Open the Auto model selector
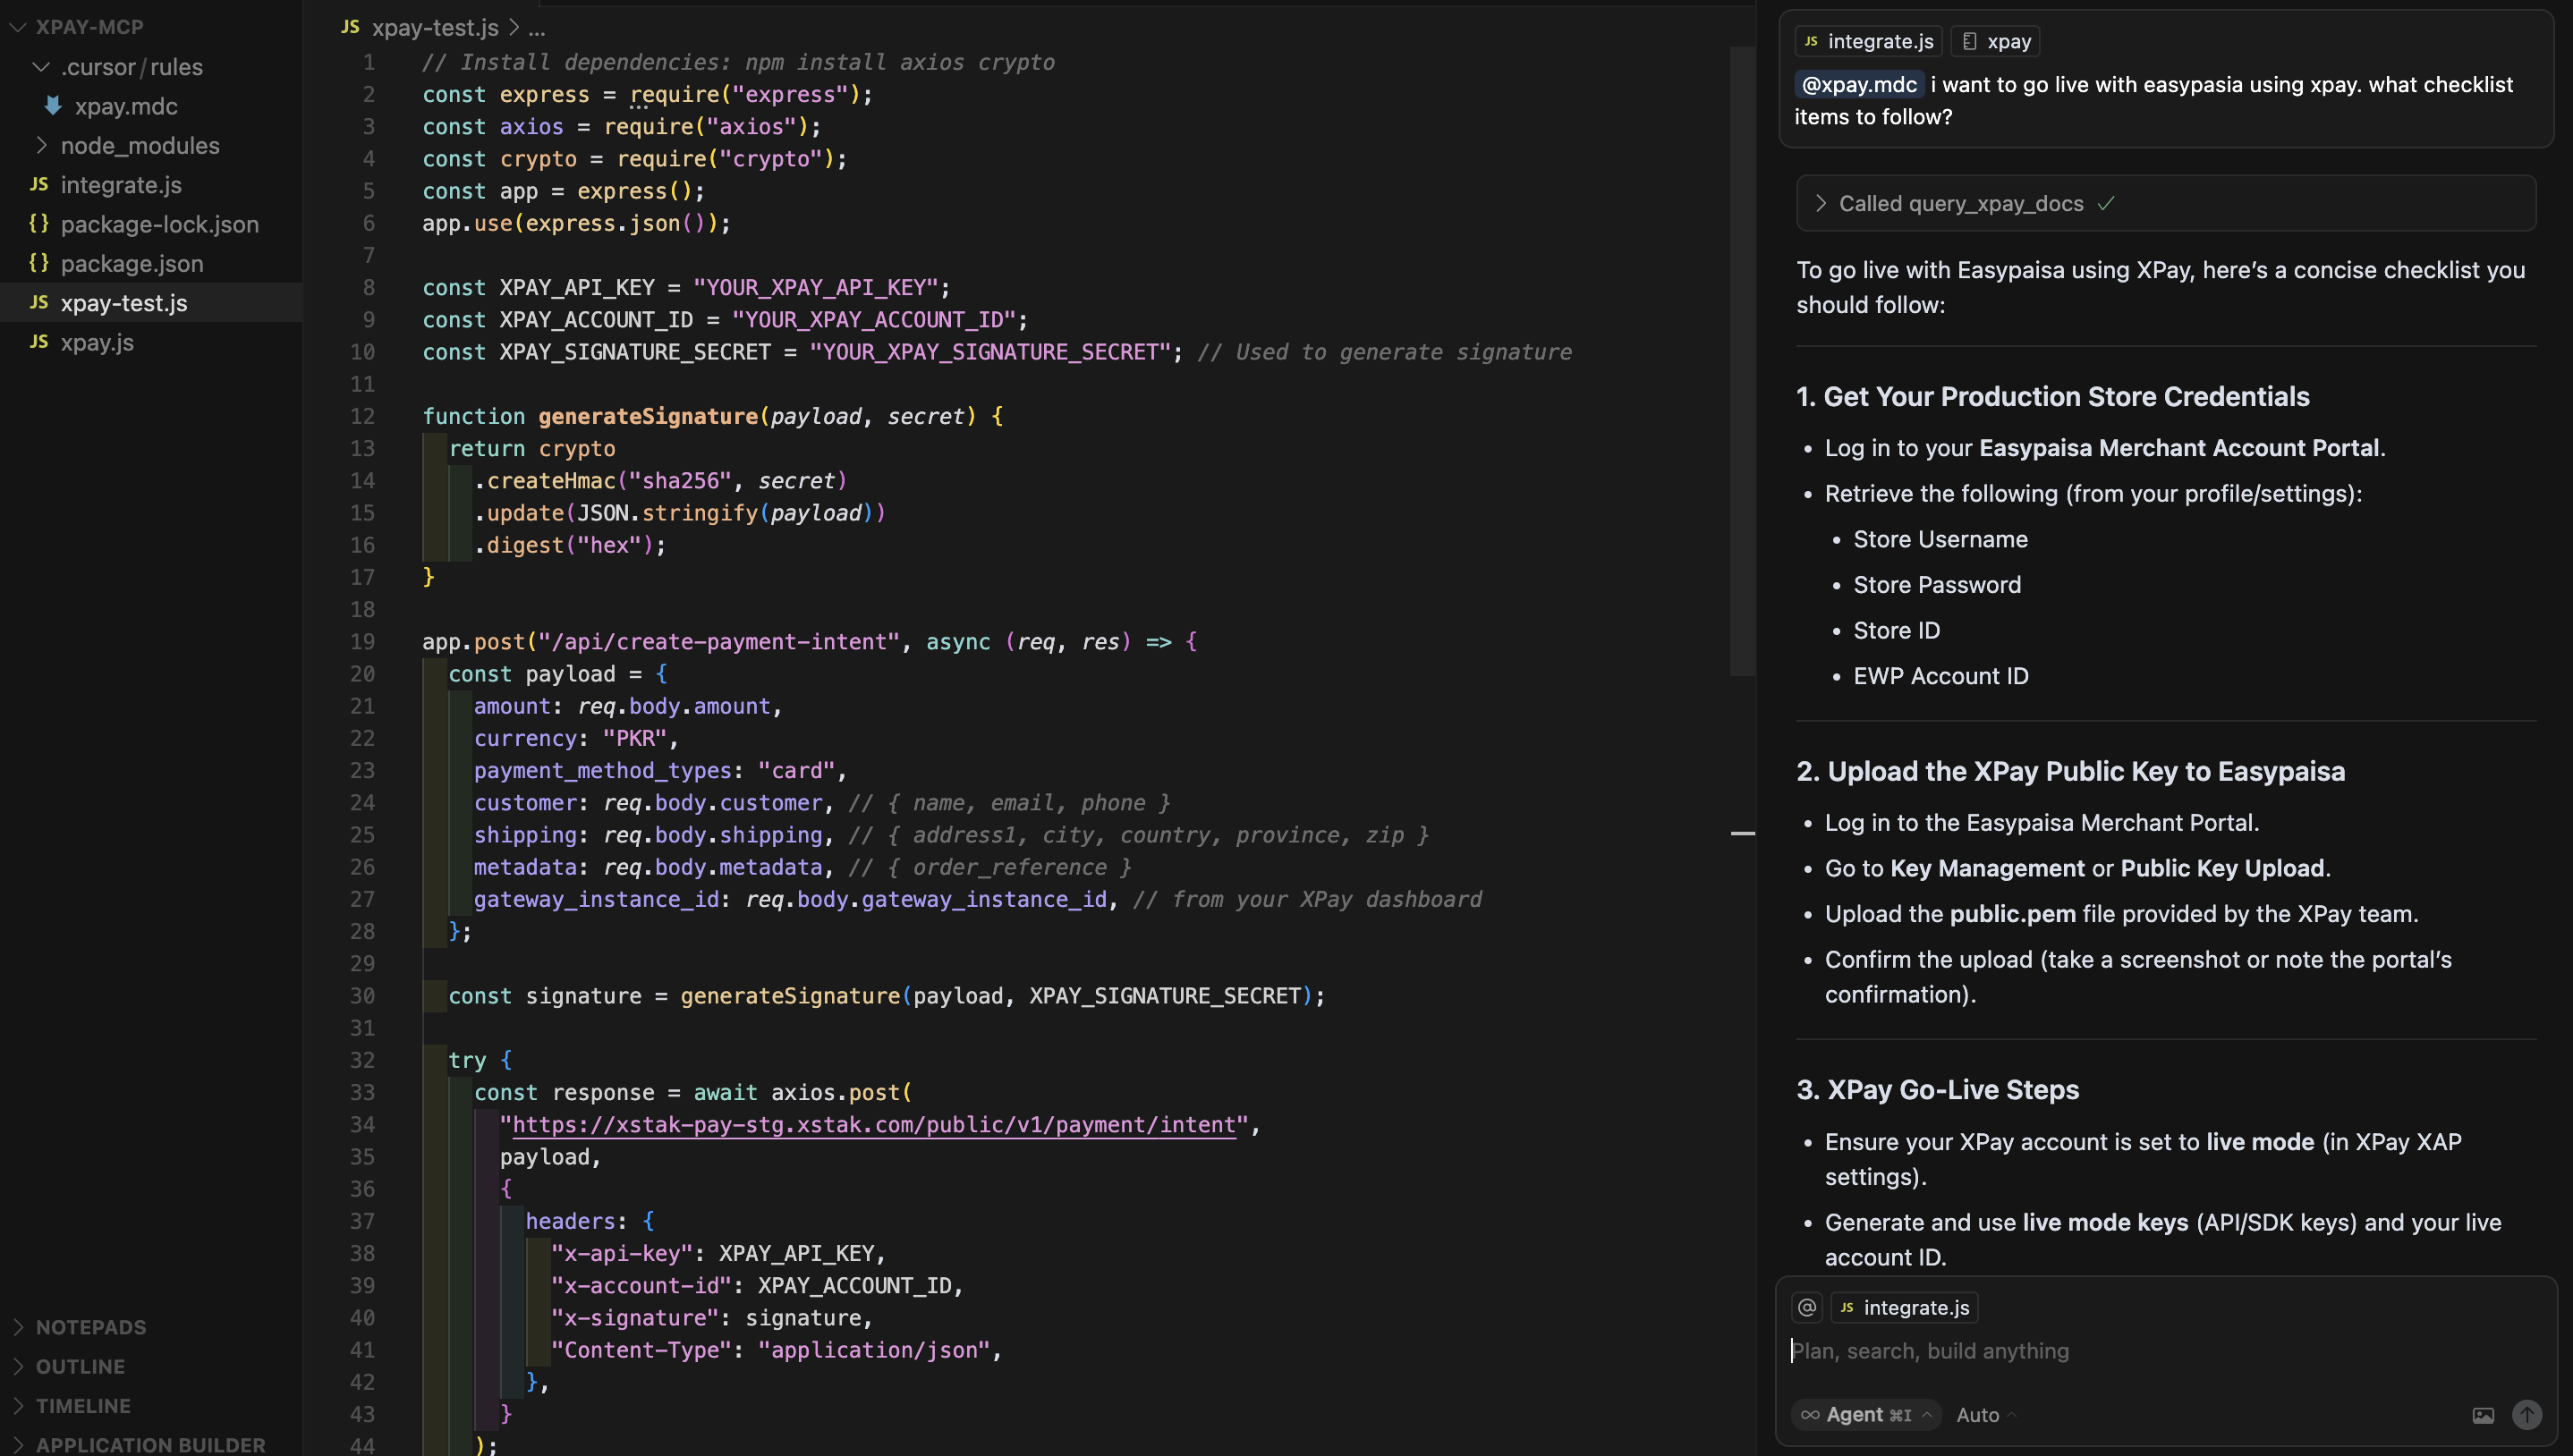The width and height of the screenshot is (2573, 1456). point(1986,1414)
